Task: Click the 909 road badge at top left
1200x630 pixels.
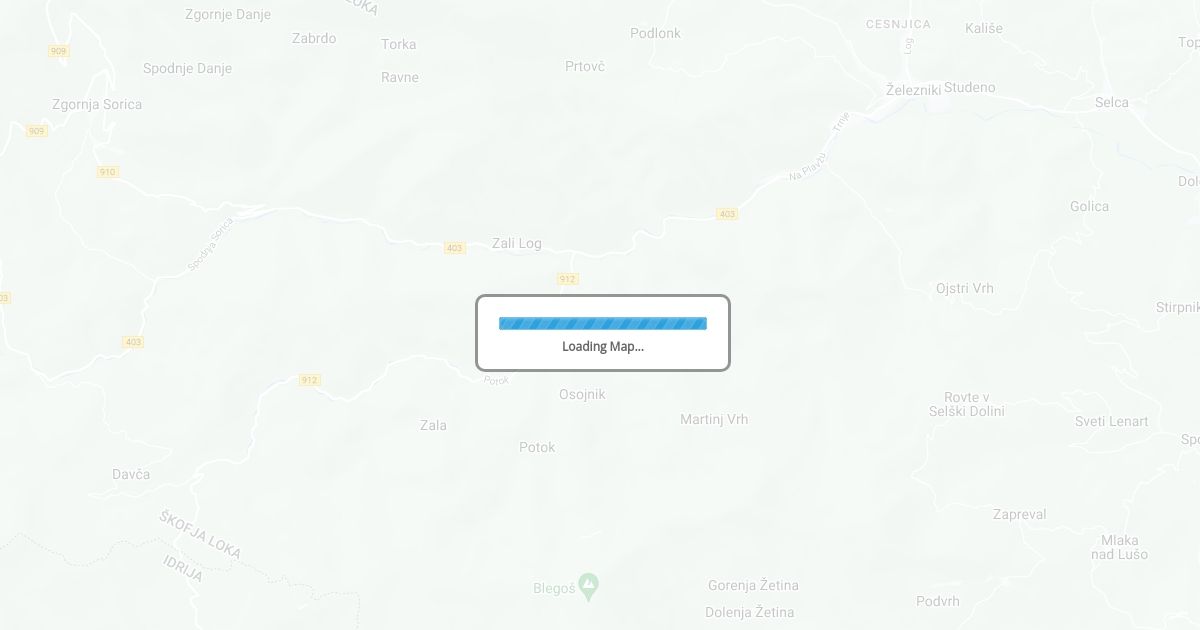Action: [x=58, y=50]
